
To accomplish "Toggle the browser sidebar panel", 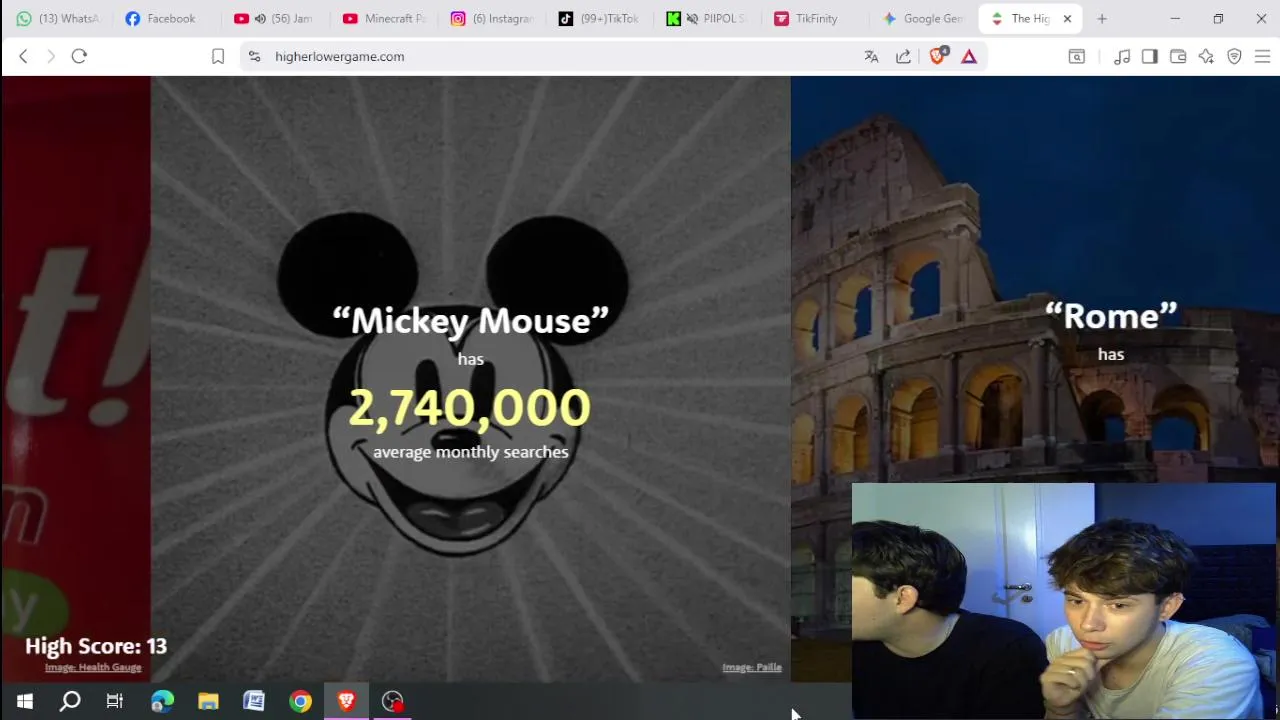I will point(1149,57).
